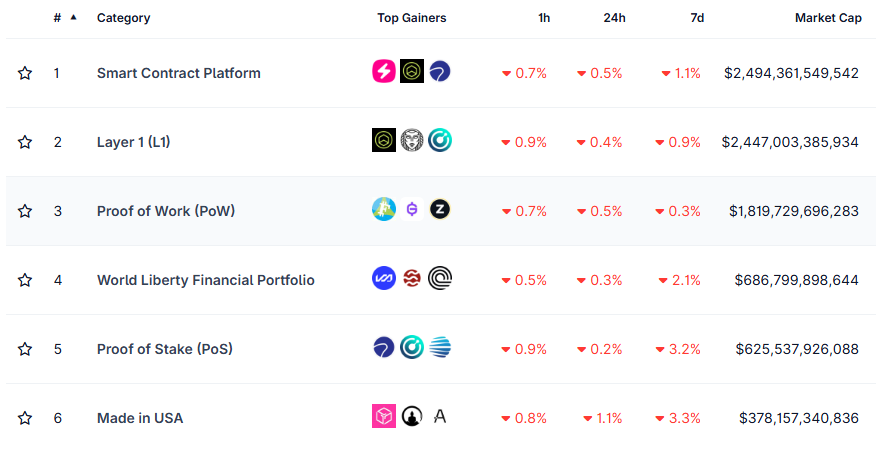Click the pink lightning coin icon in Smart Contract Platform row

tap(383, 71)
